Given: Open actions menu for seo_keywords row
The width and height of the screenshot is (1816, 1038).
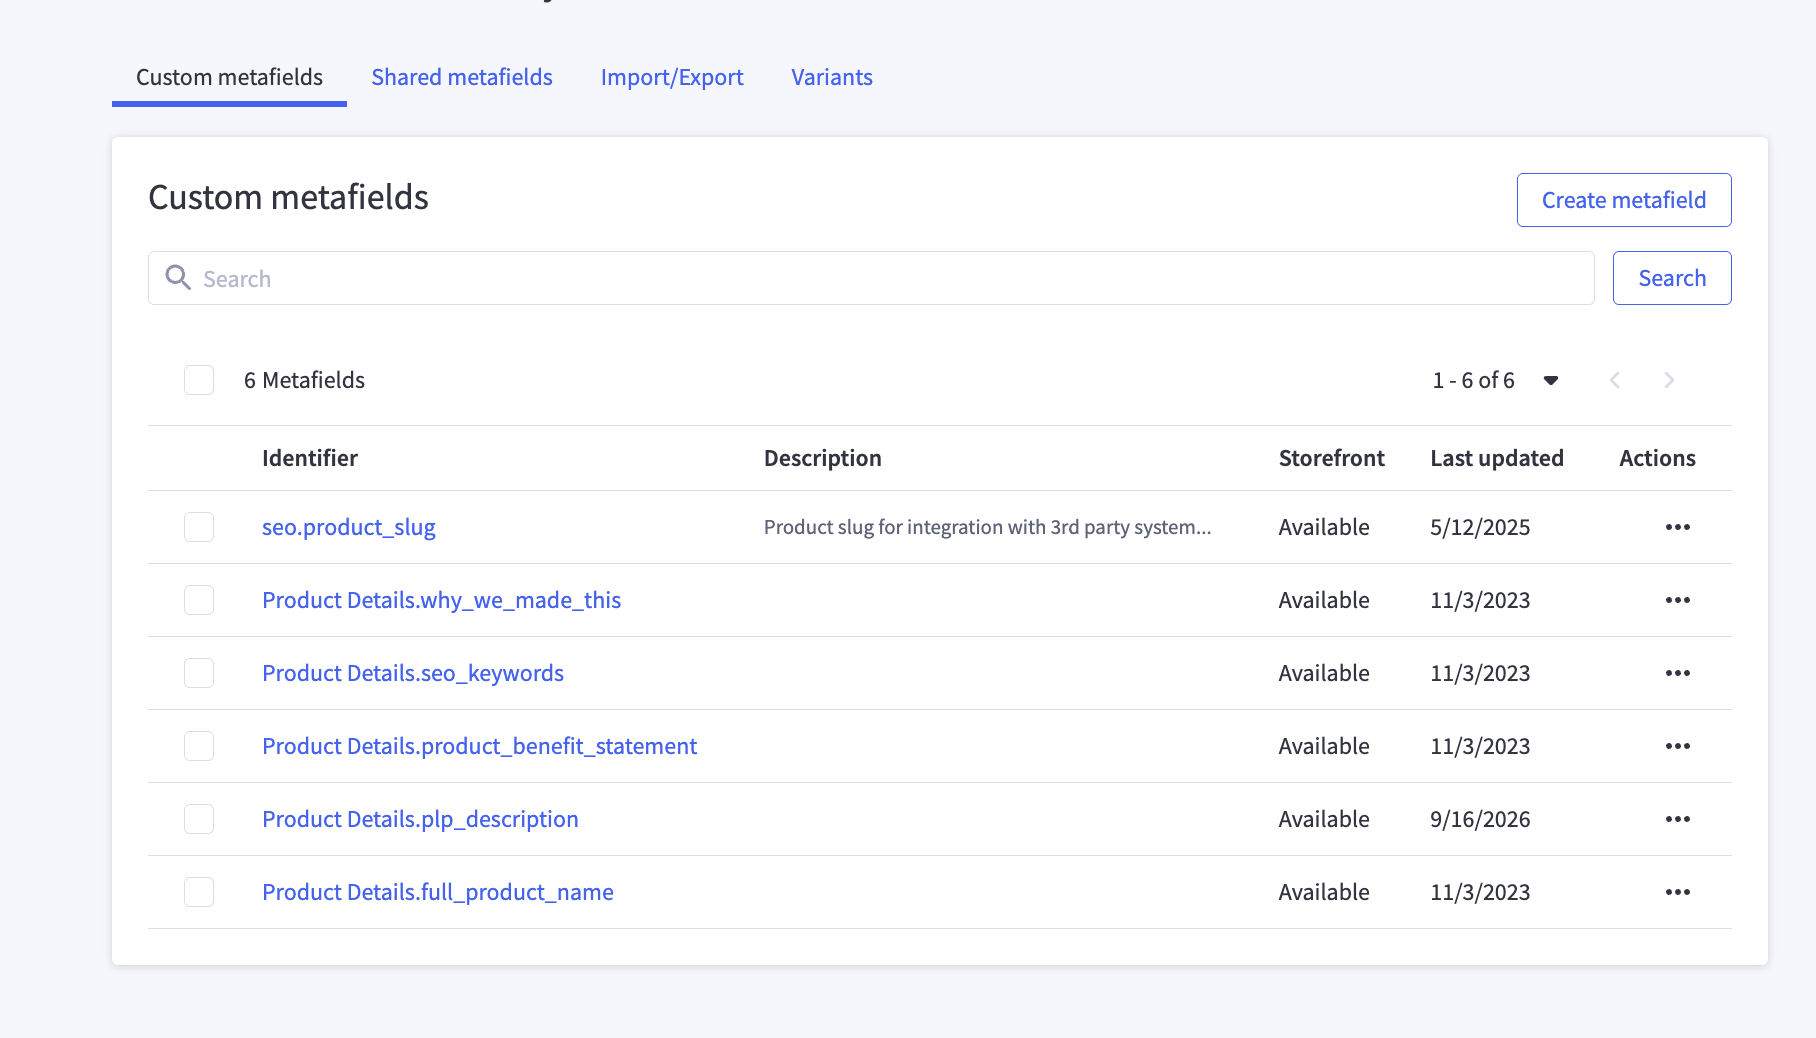Looking at the screenshot, I should coord(1677,673).
